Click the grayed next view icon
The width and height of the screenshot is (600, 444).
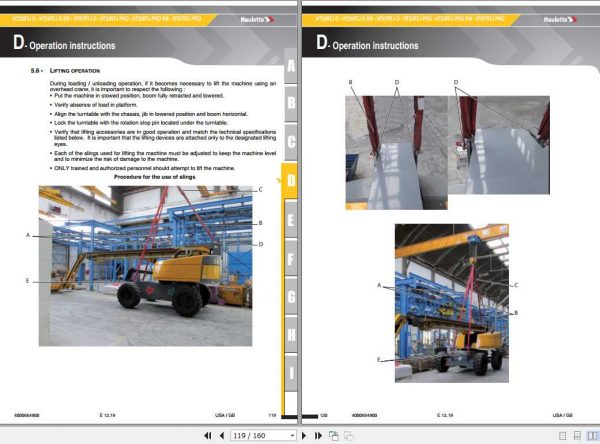pyautogui.click(x=348, y=436)
